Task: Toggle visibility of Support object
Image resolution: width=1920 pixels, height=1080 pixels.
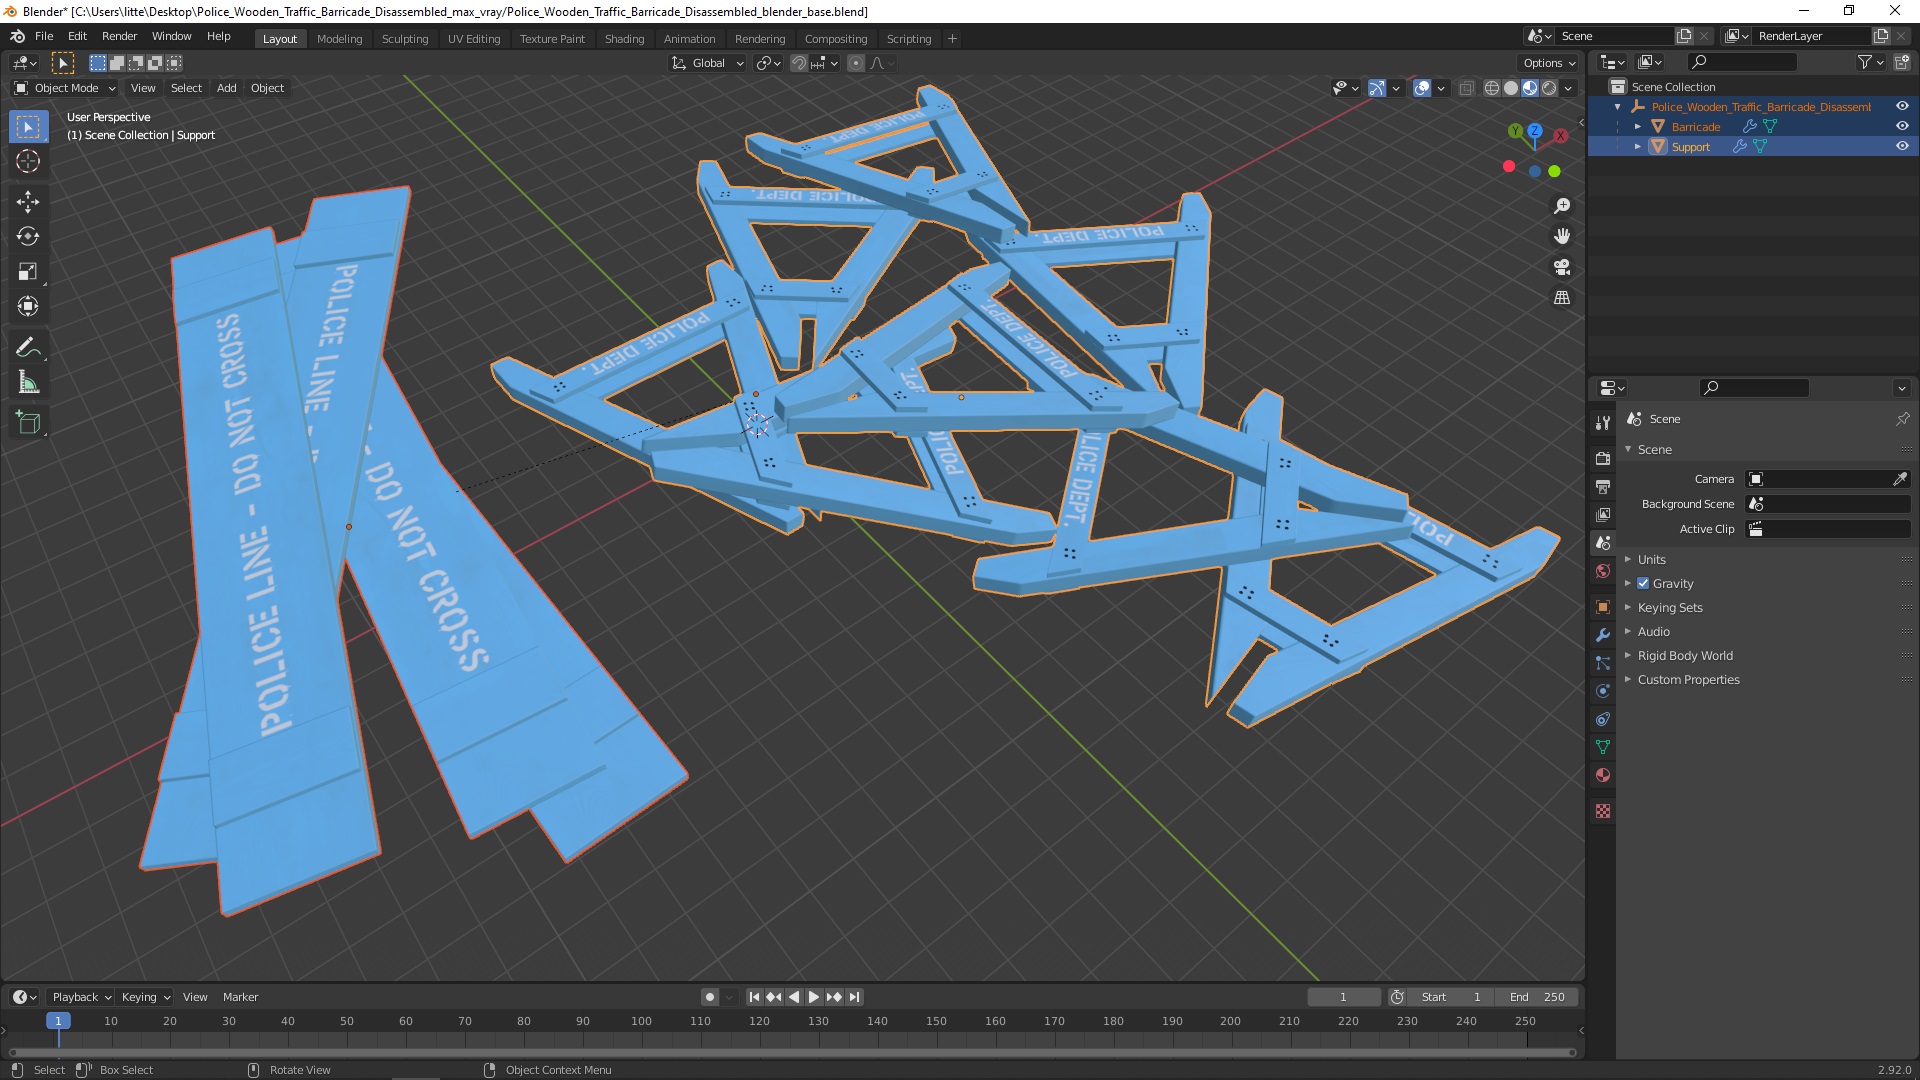Action: coord(1902,146)
